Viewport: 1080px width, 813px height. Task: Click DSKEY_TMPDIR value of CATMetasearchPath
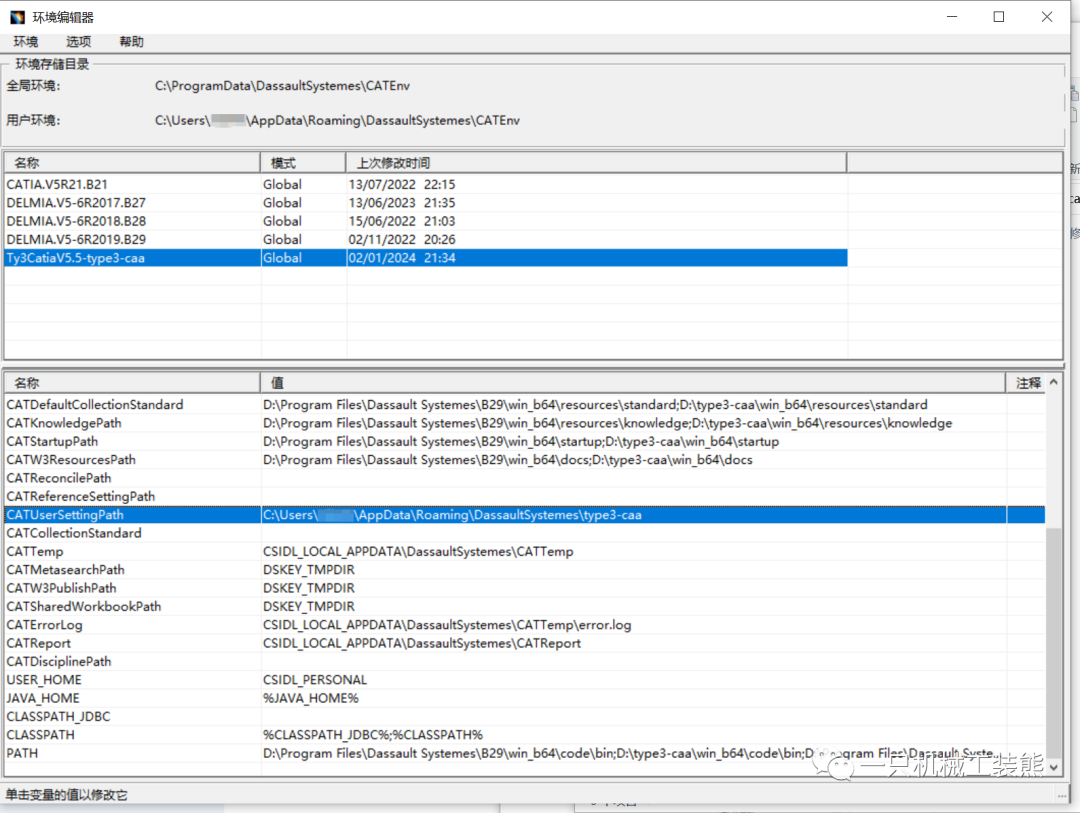click(x=309, y=570)
